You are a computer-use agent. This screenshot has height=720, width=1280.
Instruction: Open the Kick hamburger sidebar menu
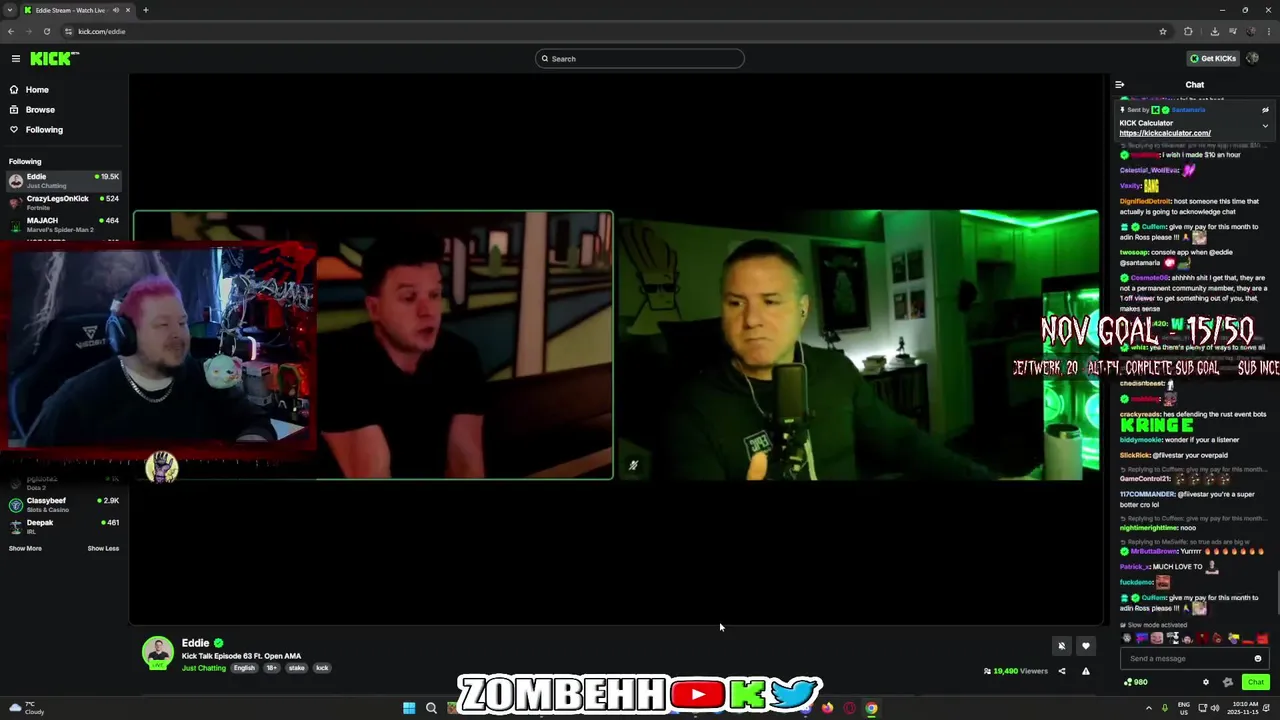click(15, 59)
